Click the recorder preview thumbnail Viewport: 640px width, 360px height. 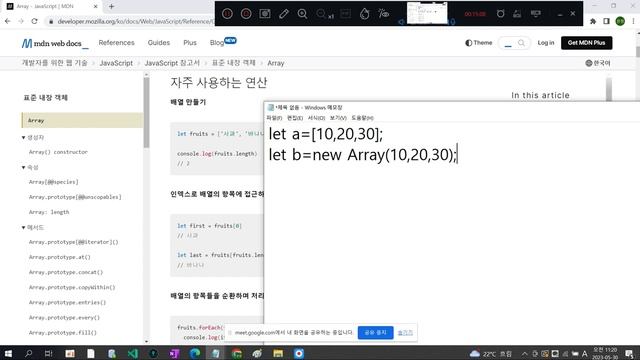[427, 13]
